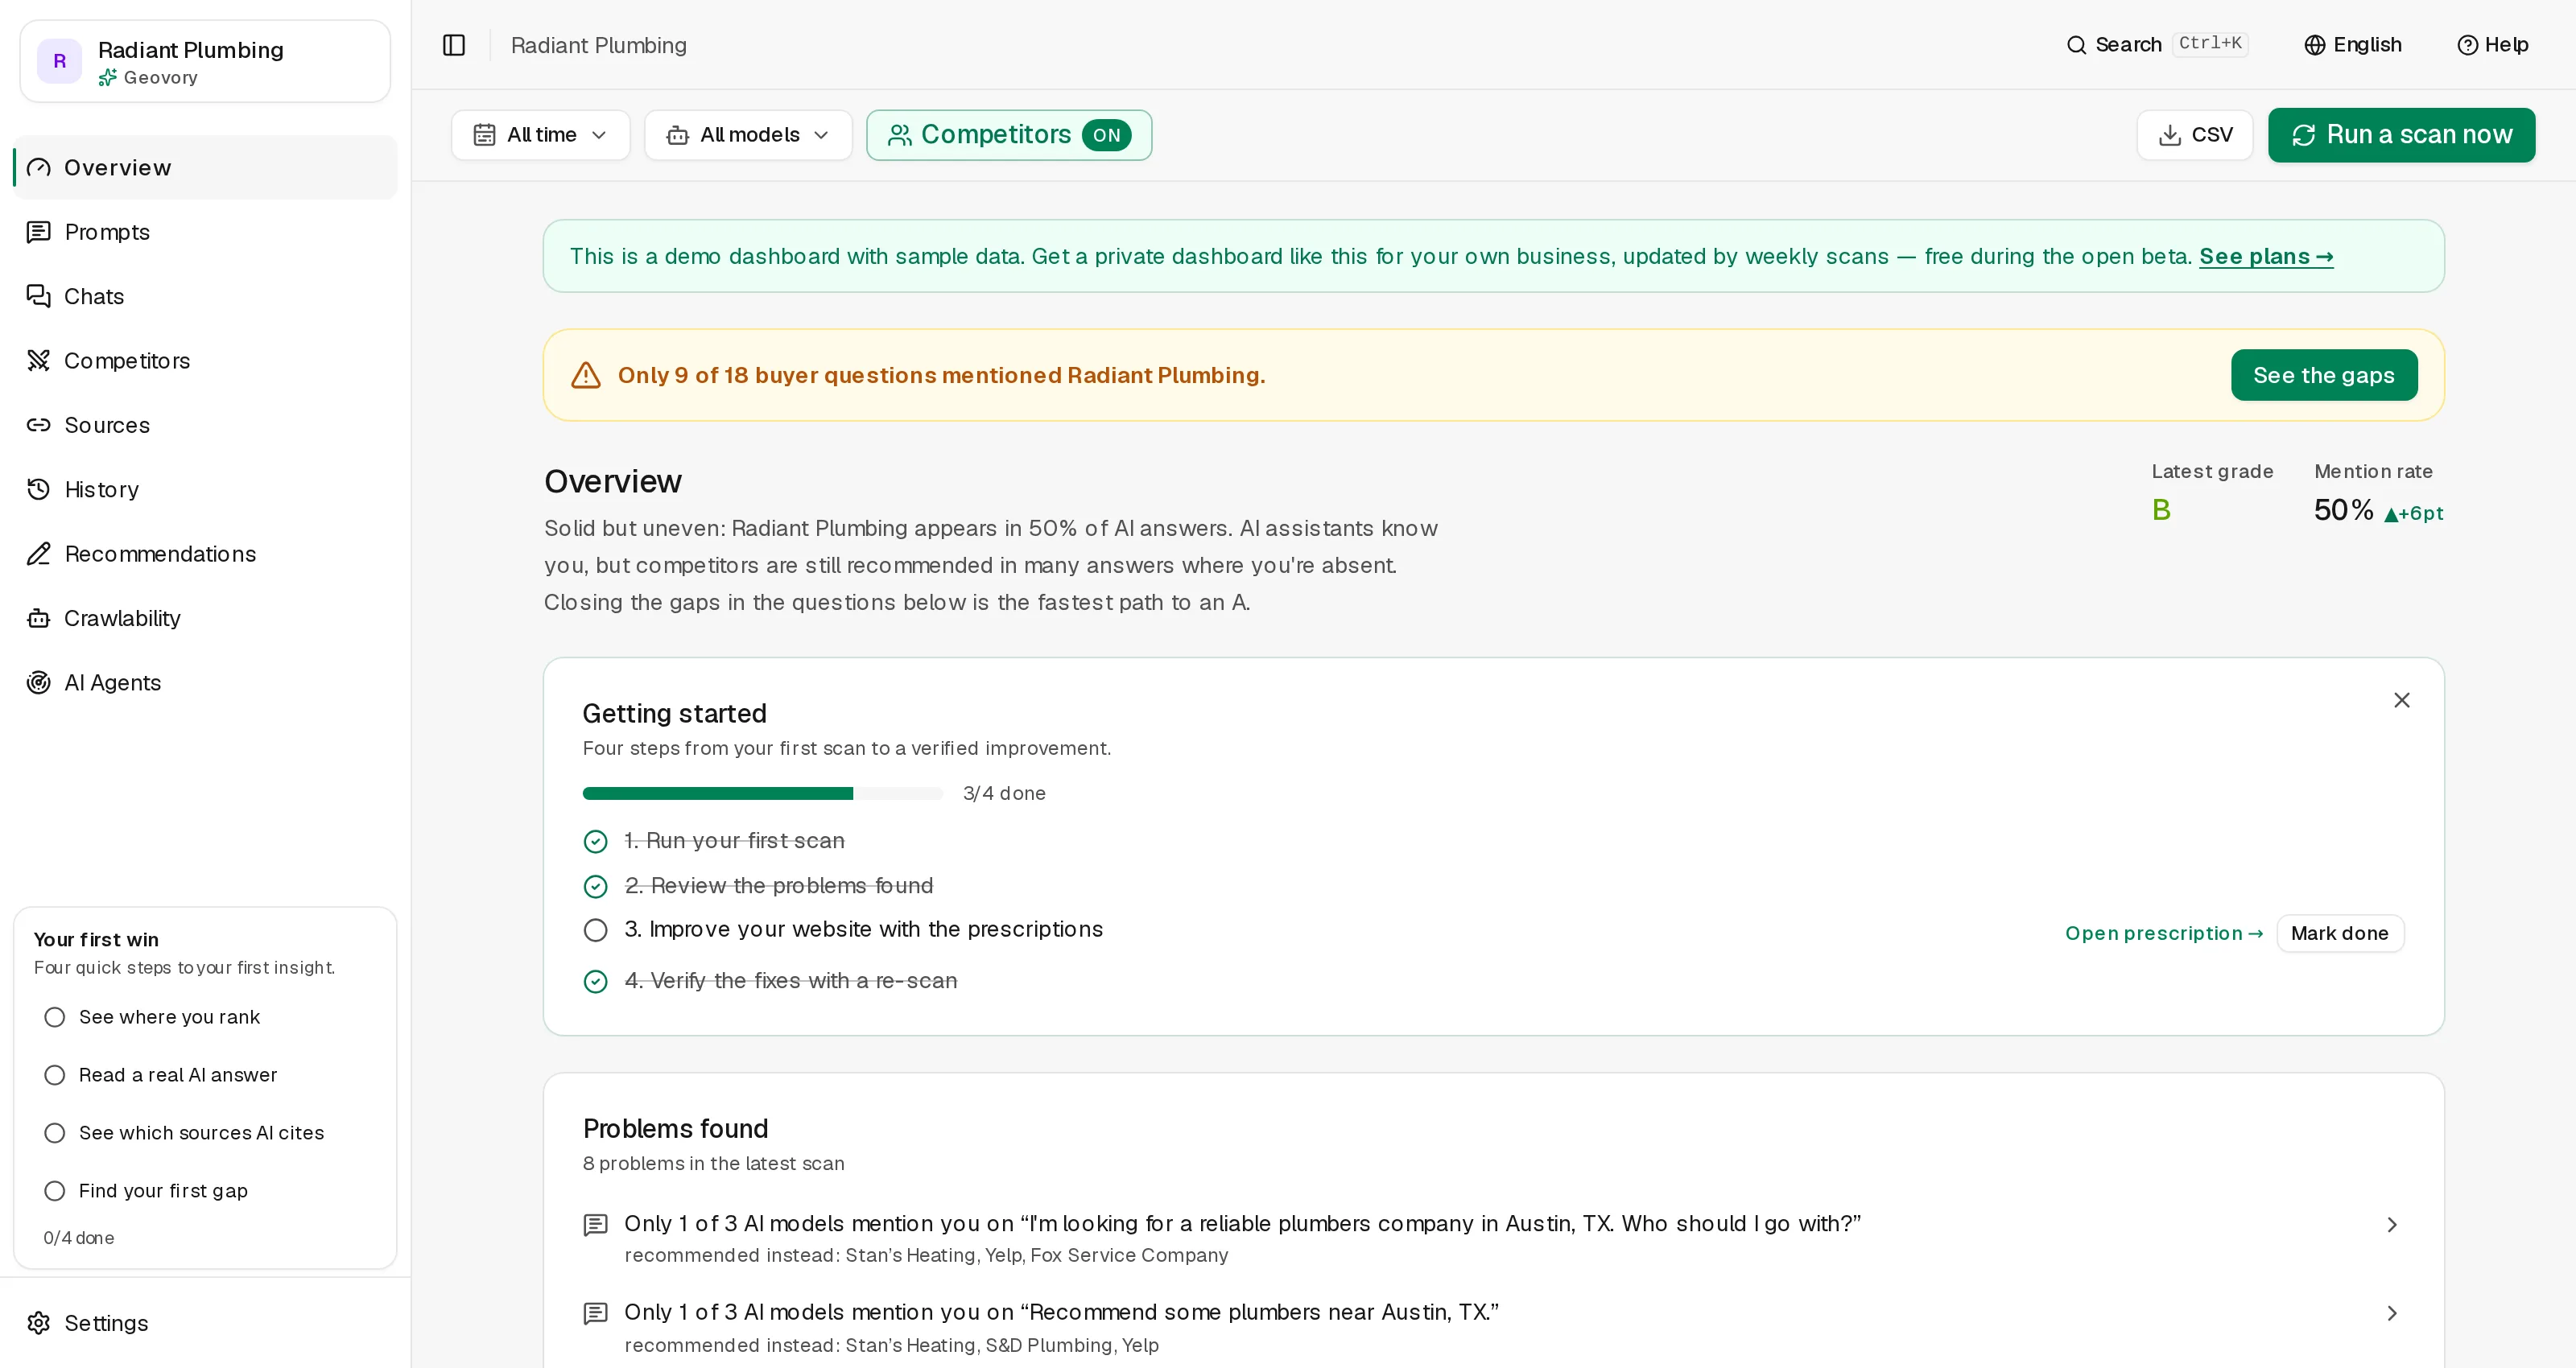Follow the See plans link
Image resolution: width=2576 pixels, height=1368 pixels.
pos(2266,257)
